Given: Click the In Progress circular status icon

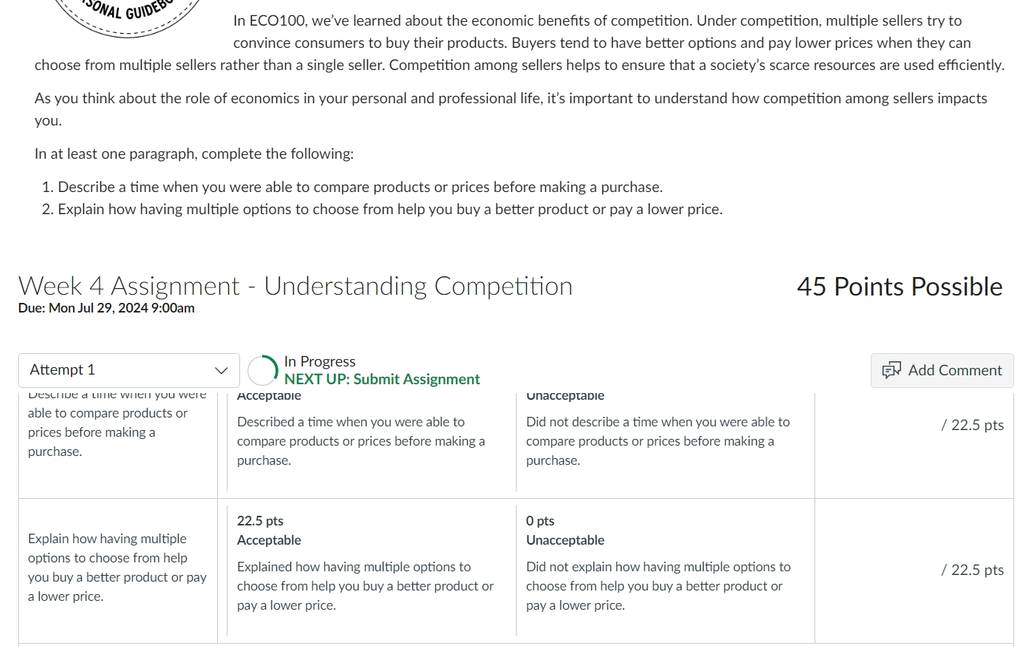Looking at the screenshot, I should [x=263, y=370].
